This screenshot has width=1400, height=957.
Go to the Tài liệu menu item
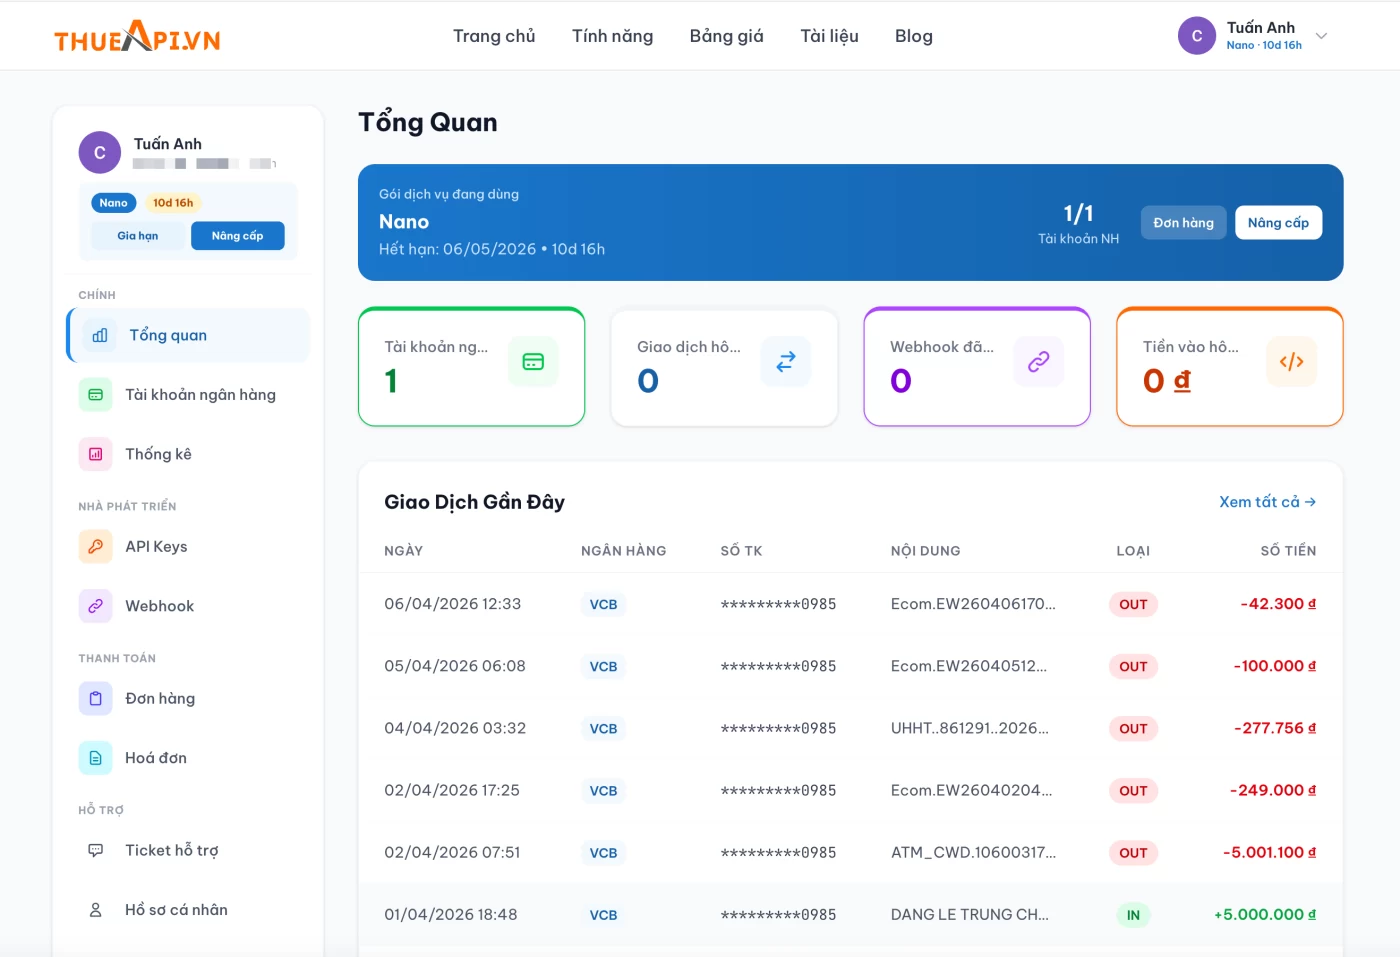[829, 36]
